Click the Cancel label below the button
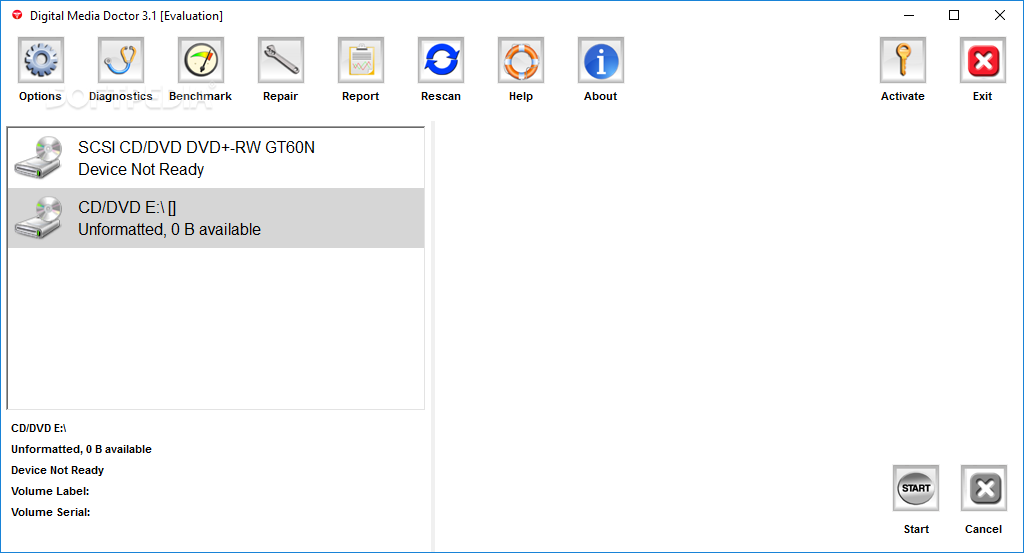Viewport: 1024px width, 553px height. [984, 529]
